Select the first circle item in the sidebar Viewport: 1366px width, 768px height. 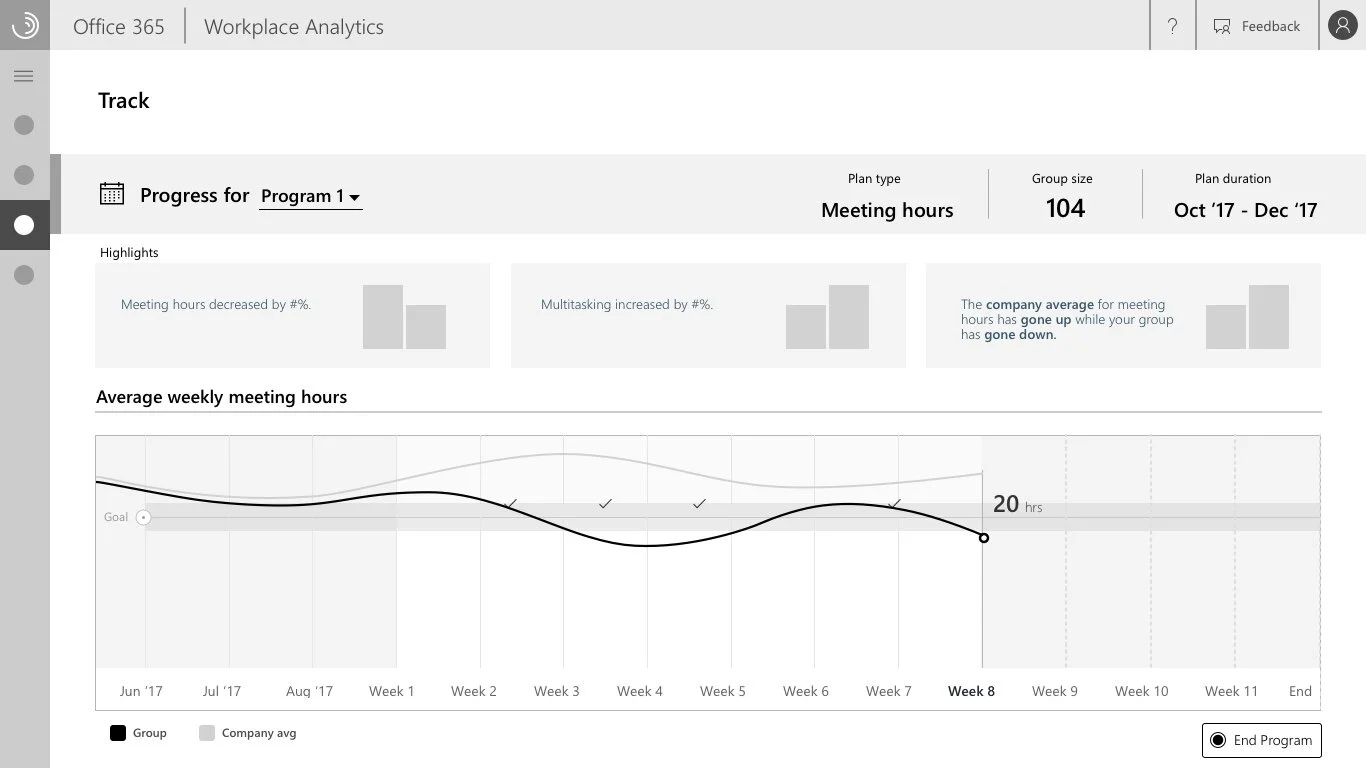click(24, 125)
